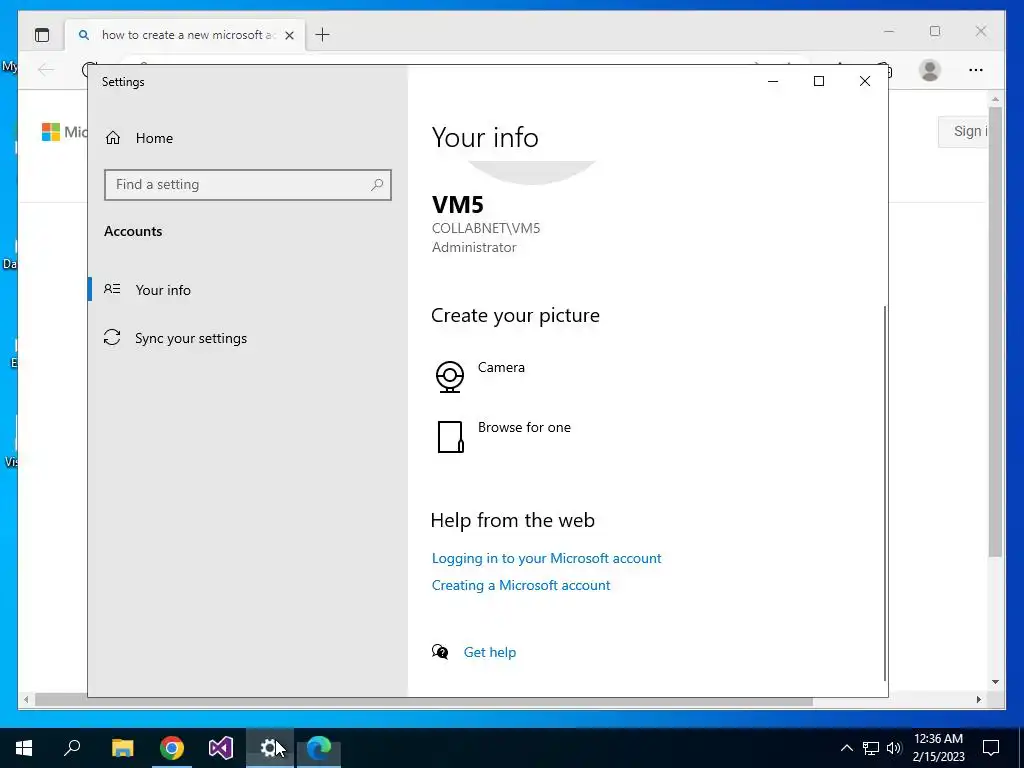Open a new tab in Edge
1024x768 pixels.
click(x=323, y=35)
